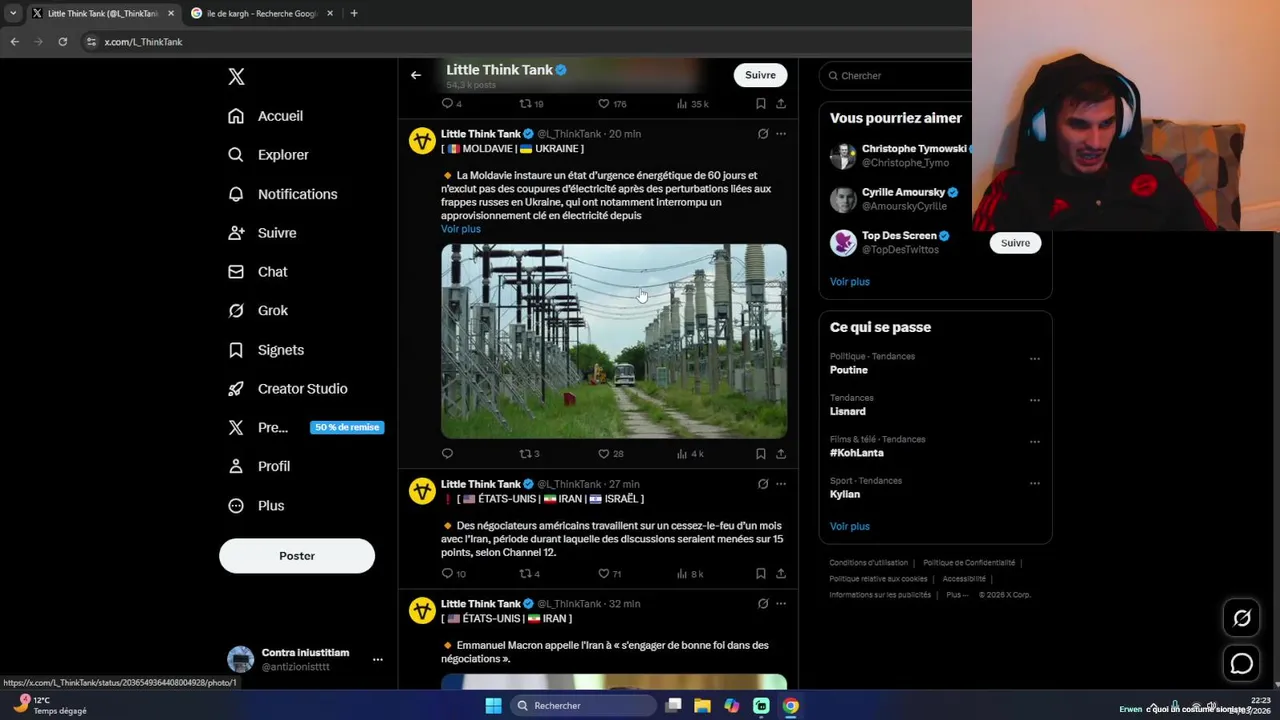Show more suggestions under Vous pourriez aimer
The width and height of the screenshot is (1280, 720).
pos(850,282)
